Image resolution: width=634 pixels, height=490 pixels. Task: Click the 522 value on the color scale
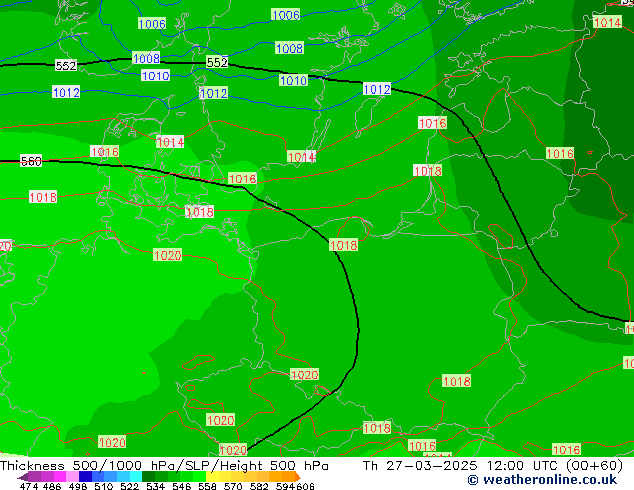tap(129, 486)
